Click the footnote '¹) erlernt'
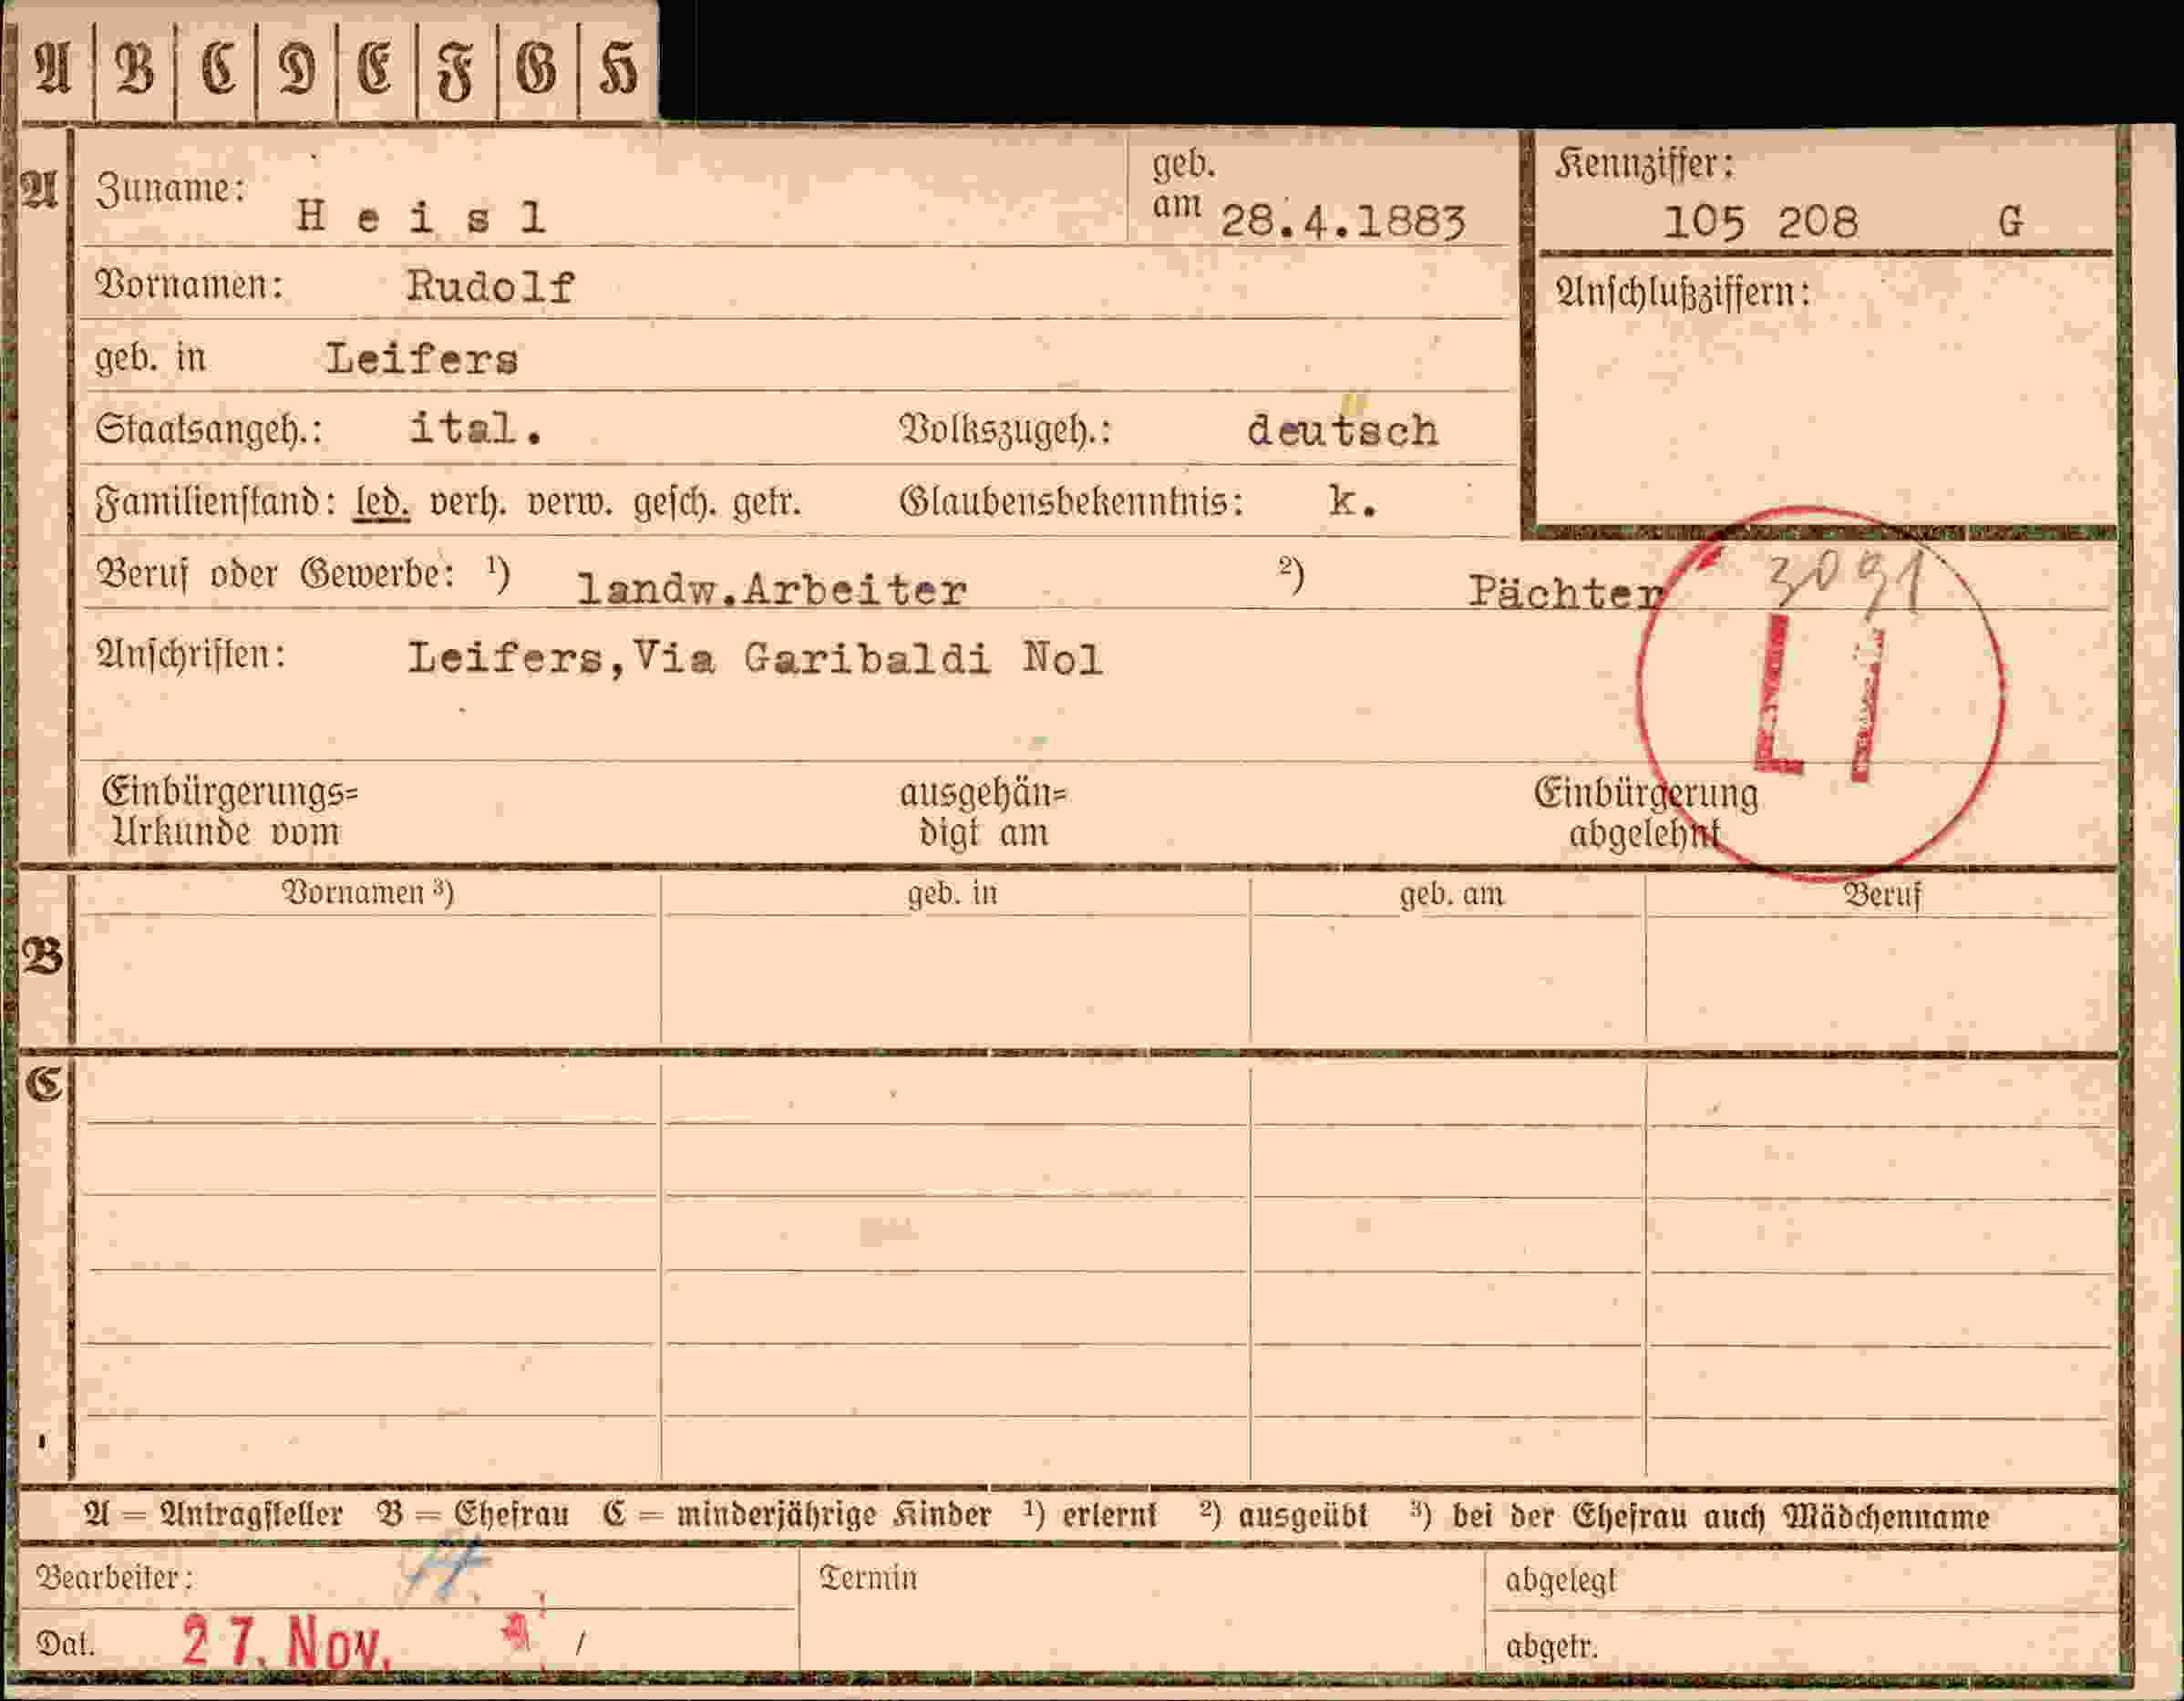Viewport: 2184px width, 1701px height. [1090, 1515]
